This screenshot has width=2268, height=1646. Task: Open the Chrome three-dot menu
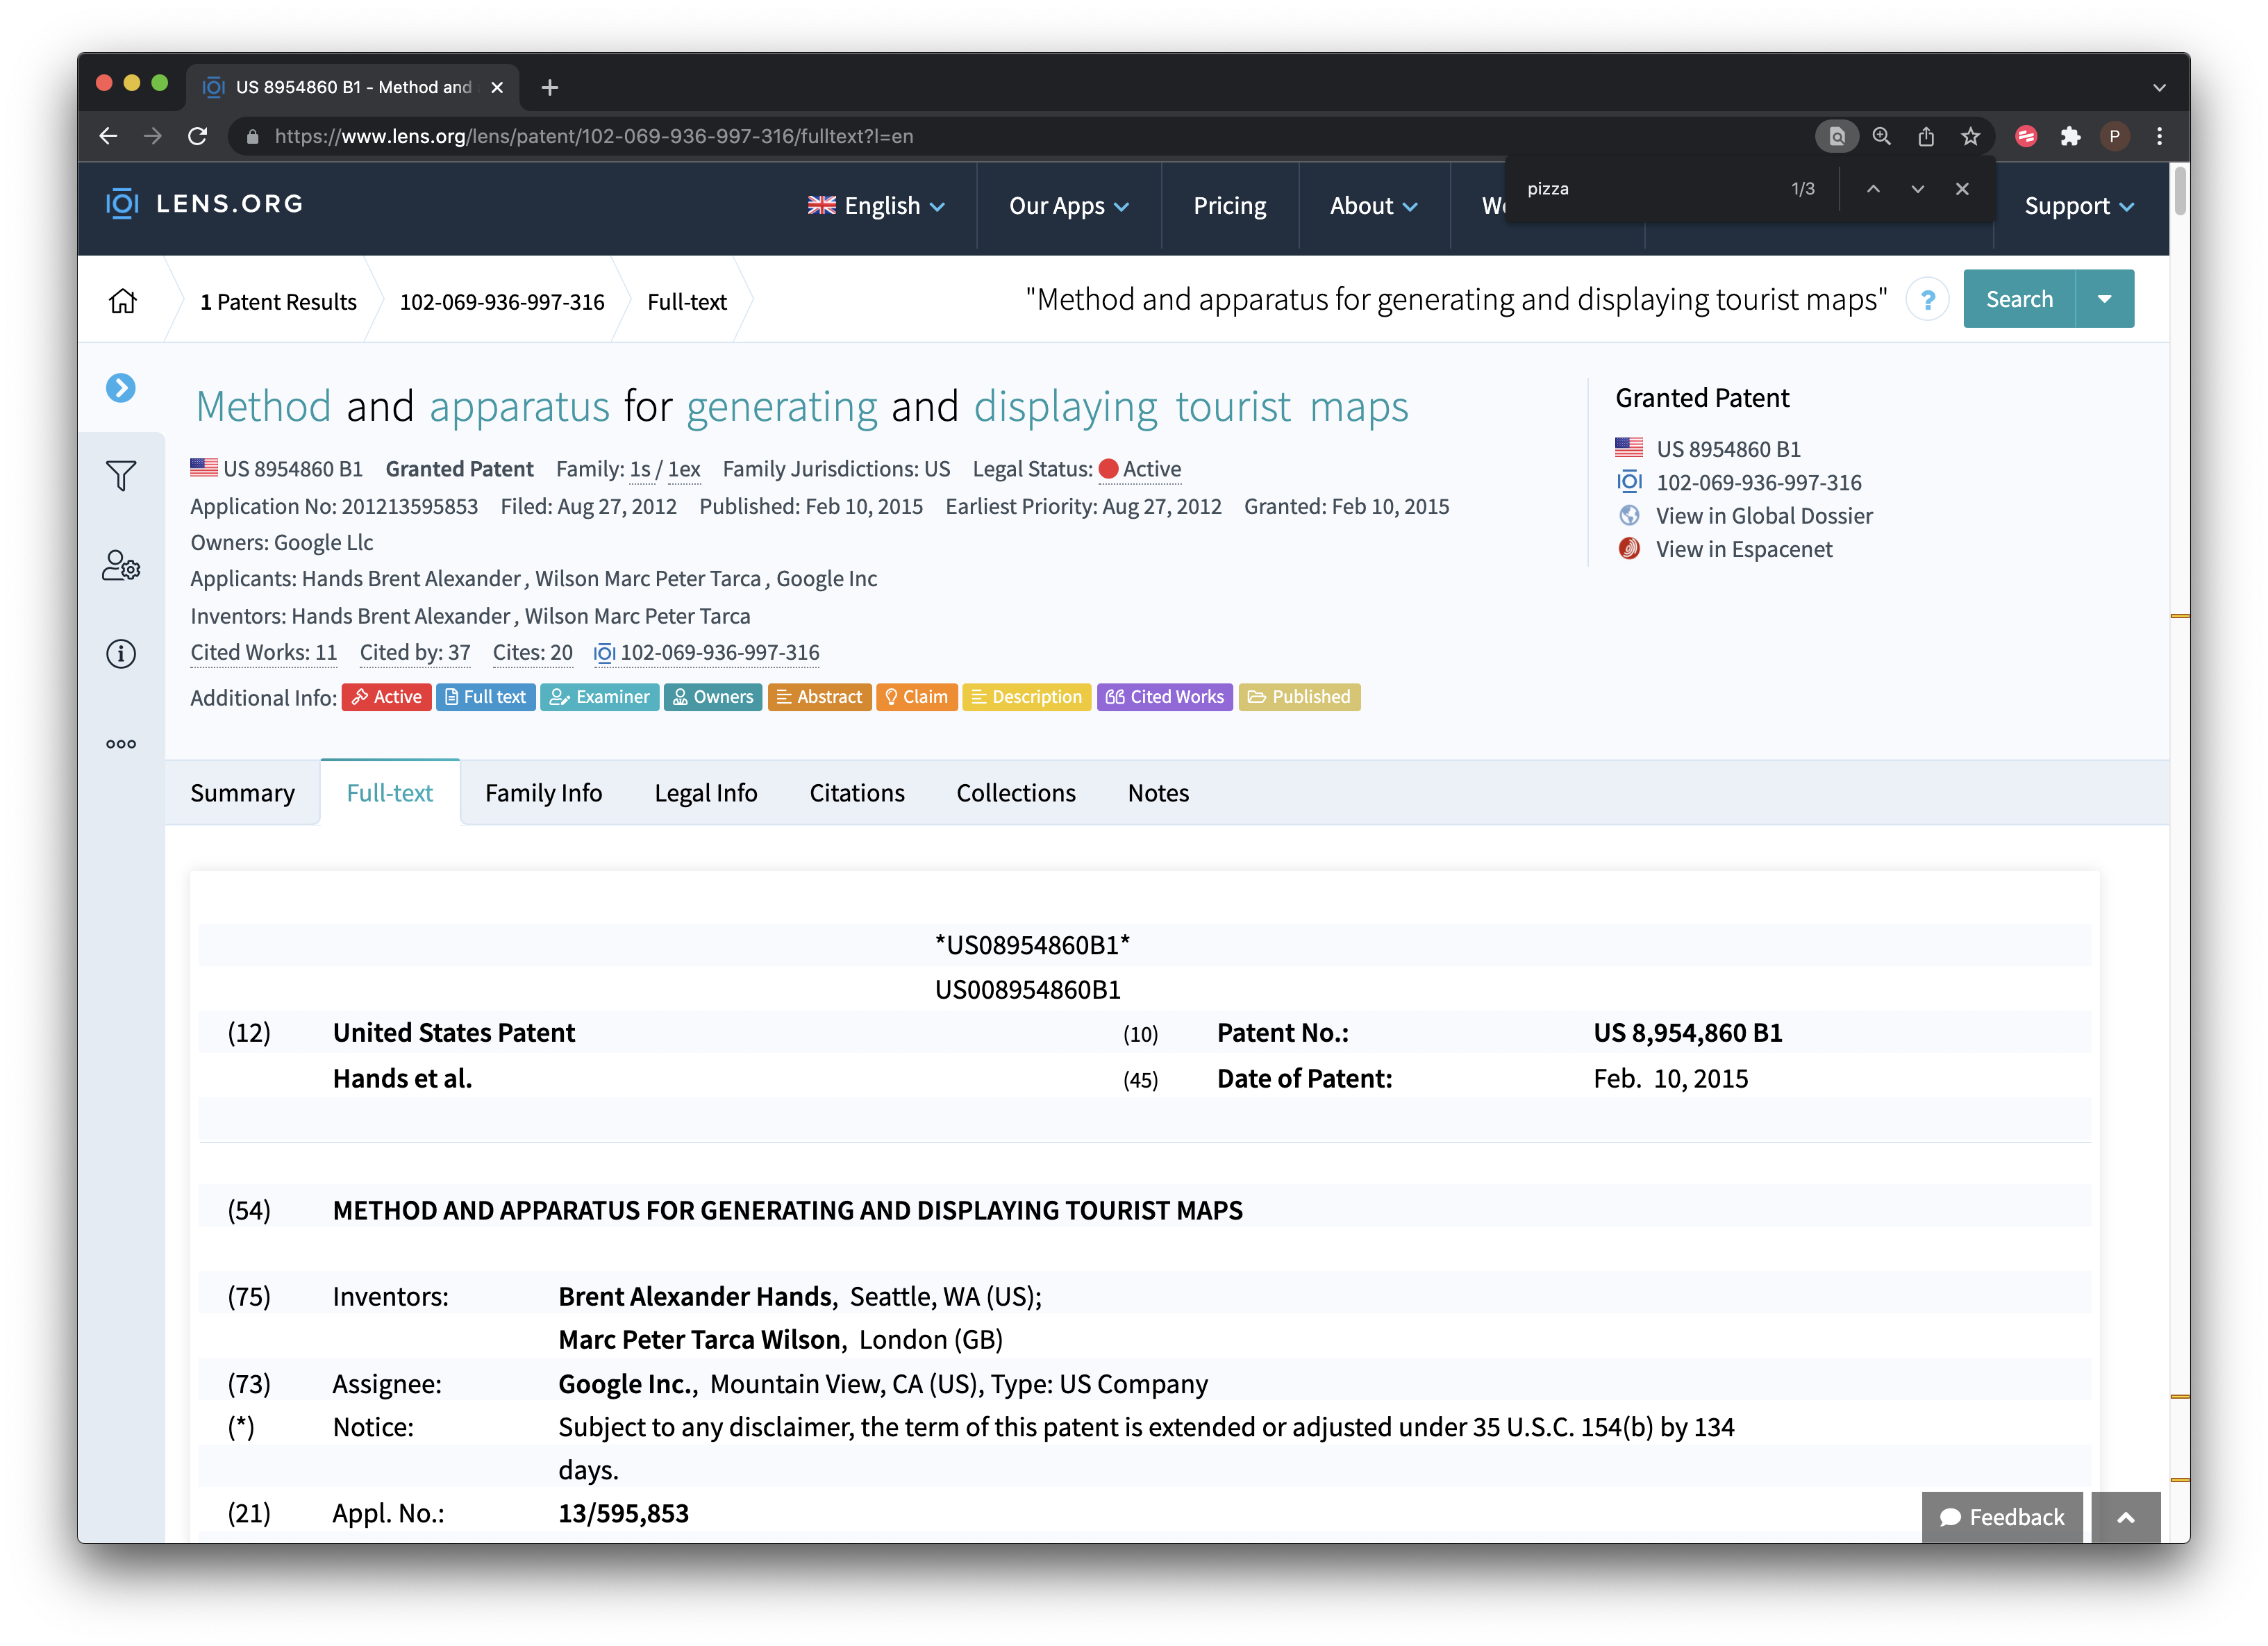click(x=2159, y=136)
